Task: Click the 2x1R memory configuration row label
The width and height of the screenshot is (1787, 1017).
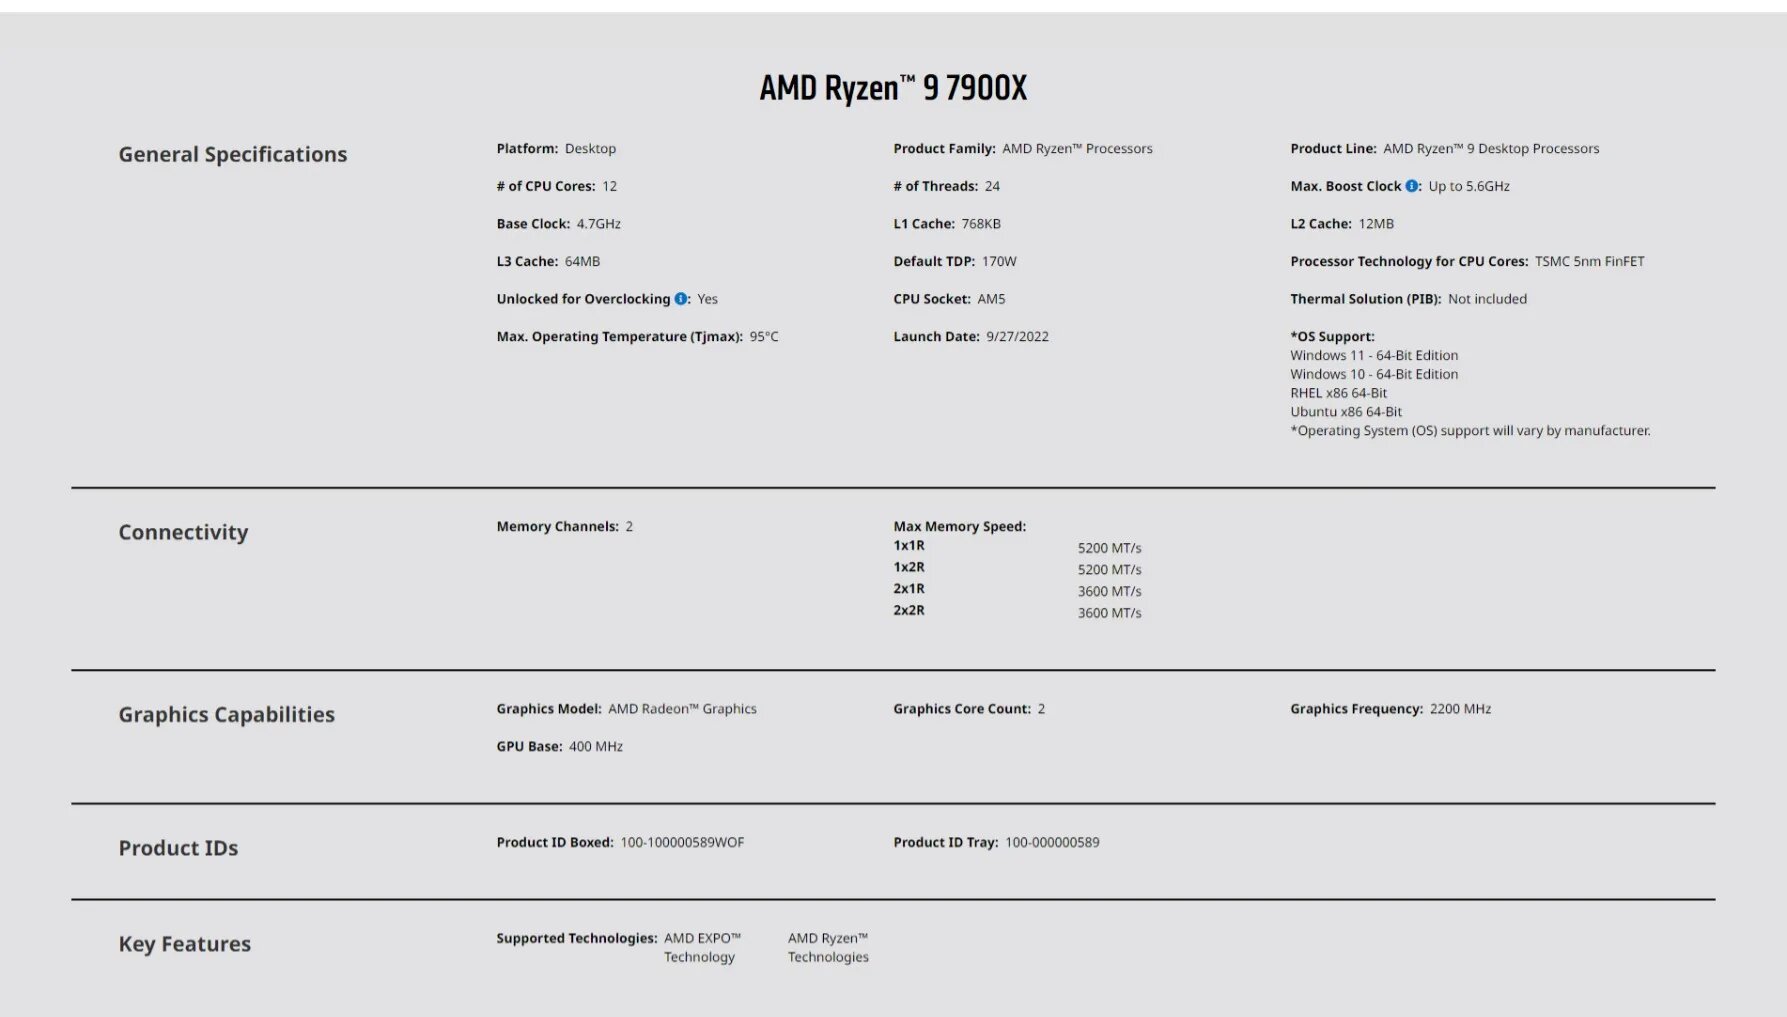Action: pyautogui.click(x=909, y=589)
